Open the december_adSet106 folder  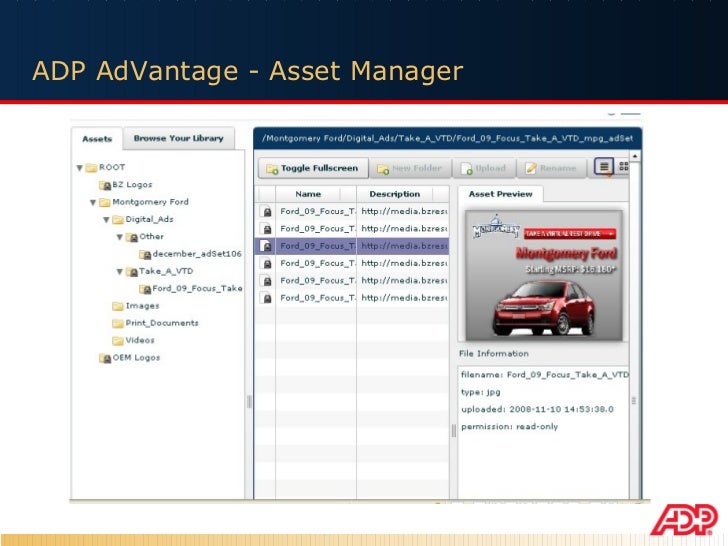pyautogui.click(x=190, y=254)
